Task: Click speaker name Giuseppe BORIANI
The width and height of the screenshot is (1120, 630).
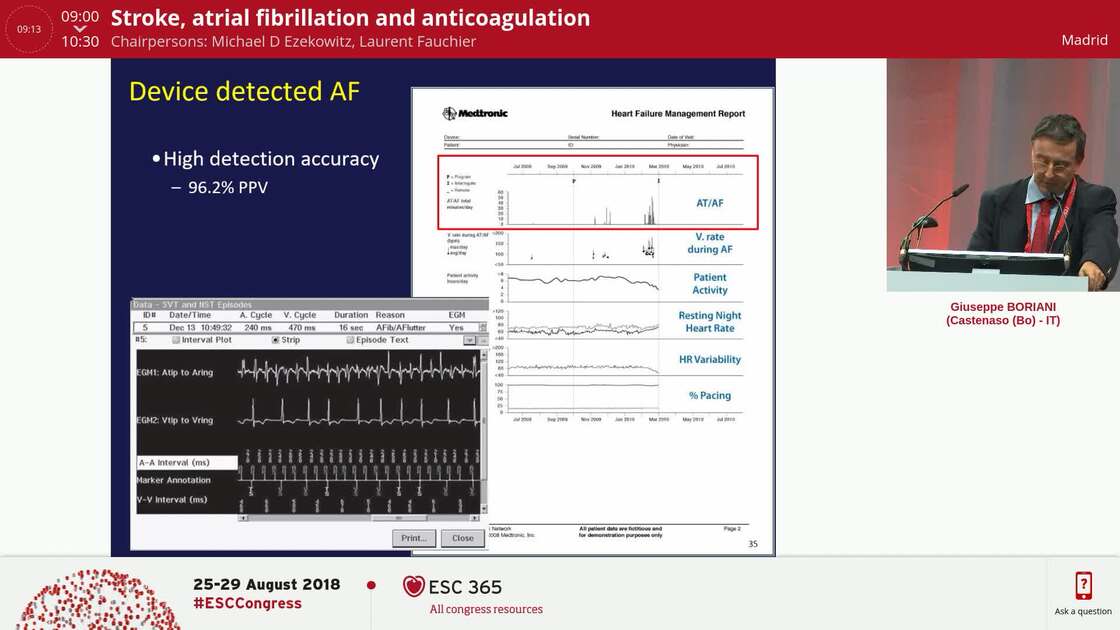Action: (x=1003, y=308)
